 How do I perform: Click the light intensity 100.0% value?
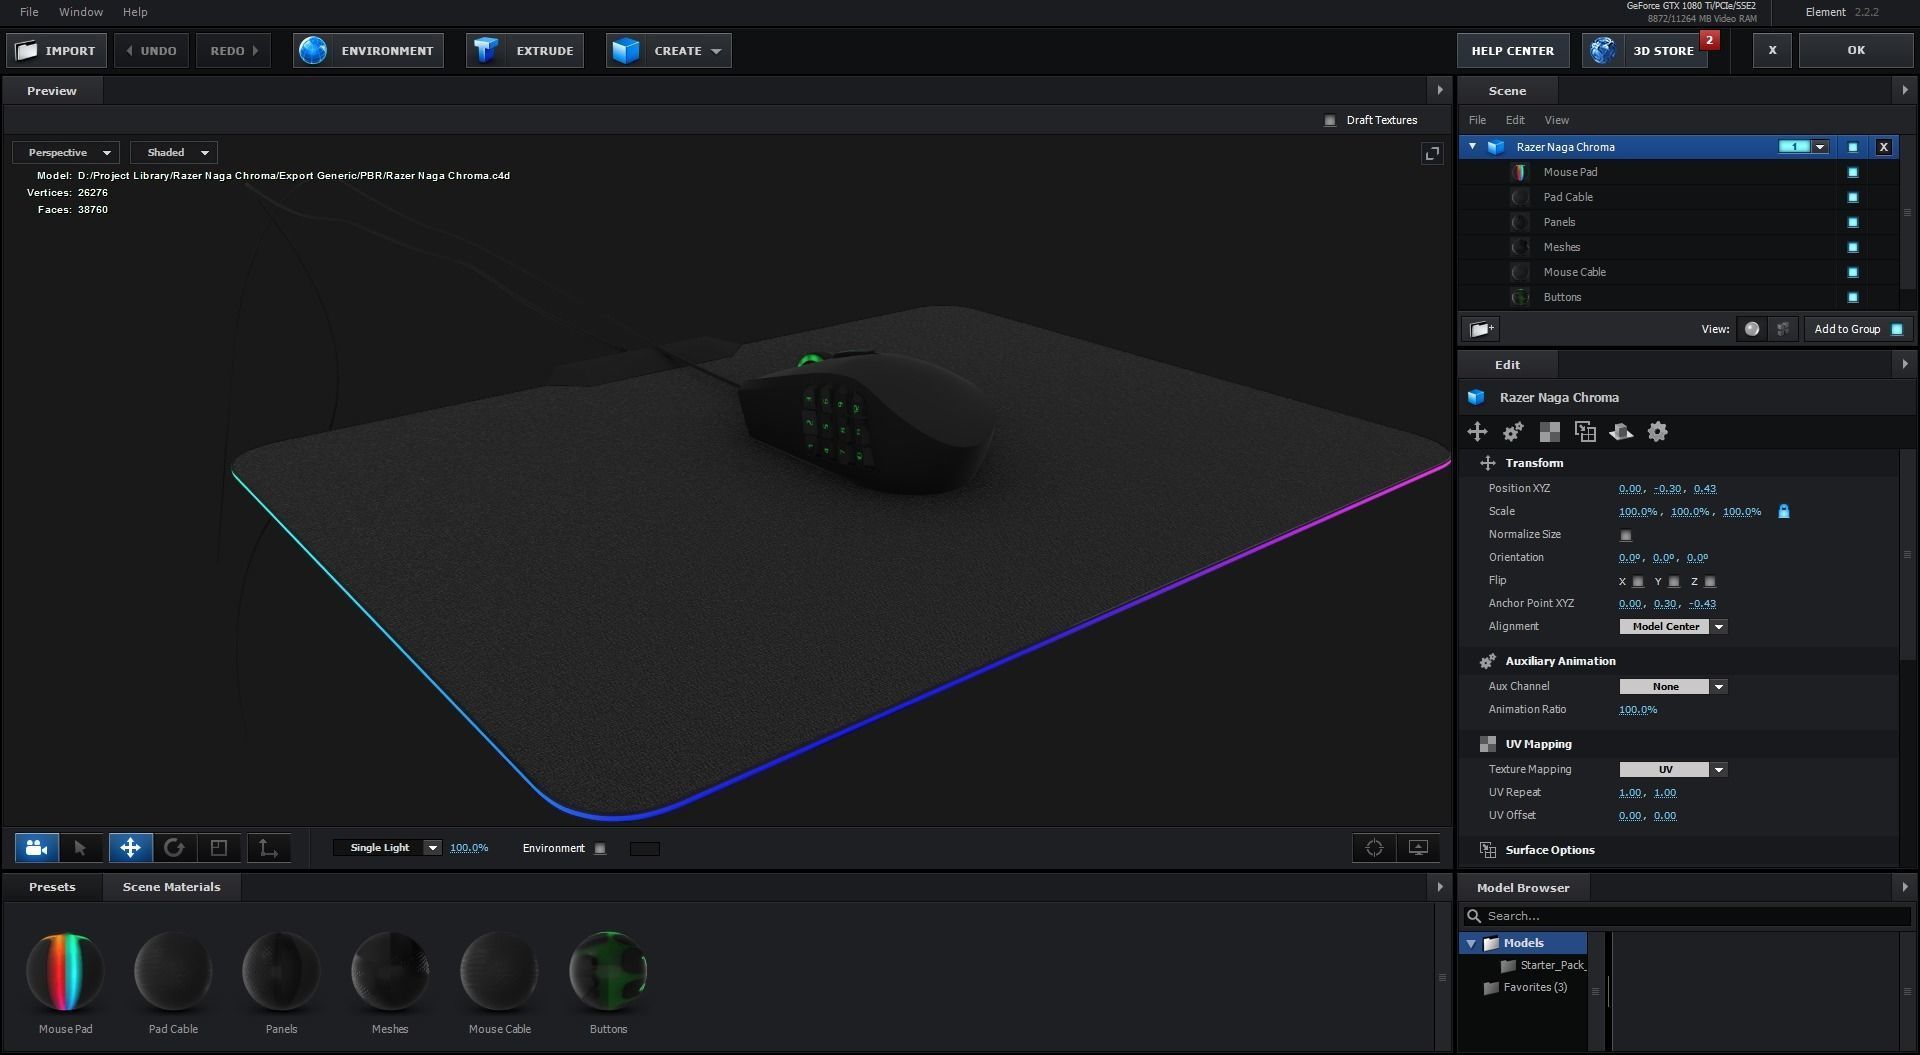pos(469,848)
